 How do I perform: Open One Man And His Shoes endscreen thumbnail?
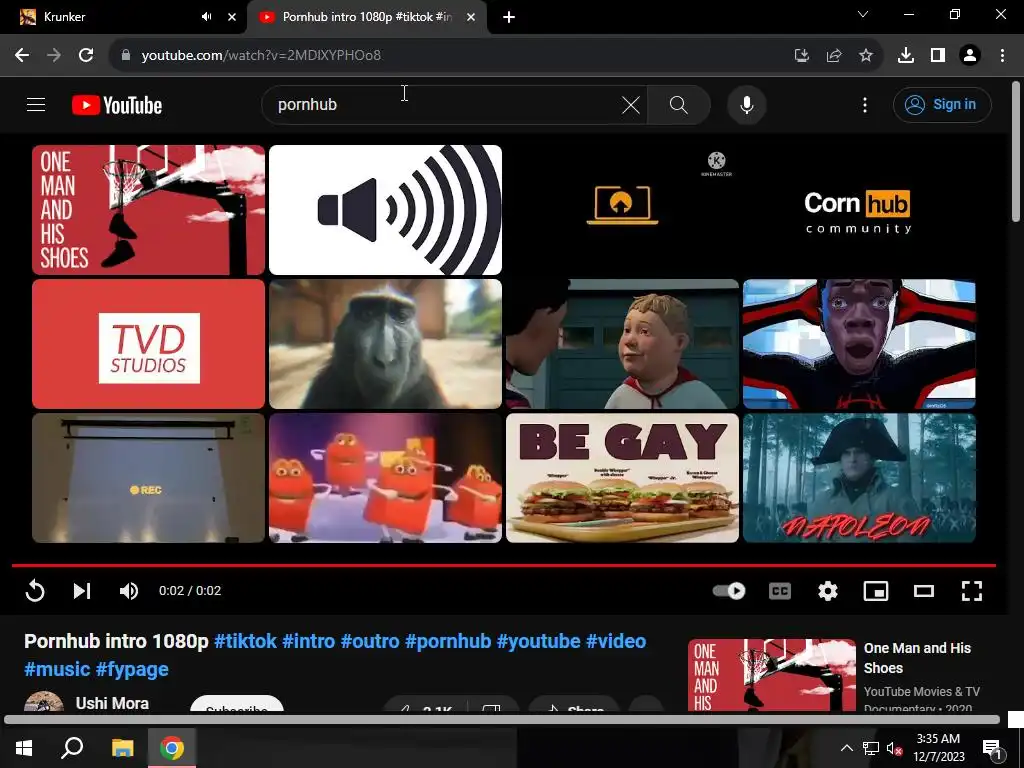point(148,210)
